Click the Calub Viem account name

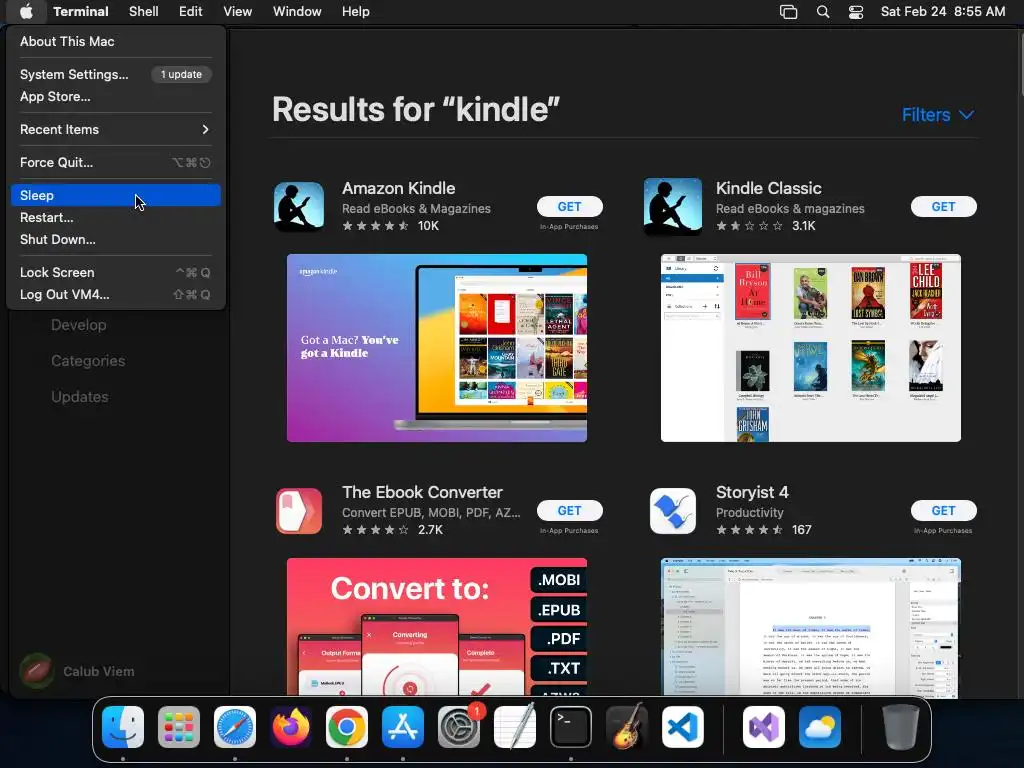99,671
